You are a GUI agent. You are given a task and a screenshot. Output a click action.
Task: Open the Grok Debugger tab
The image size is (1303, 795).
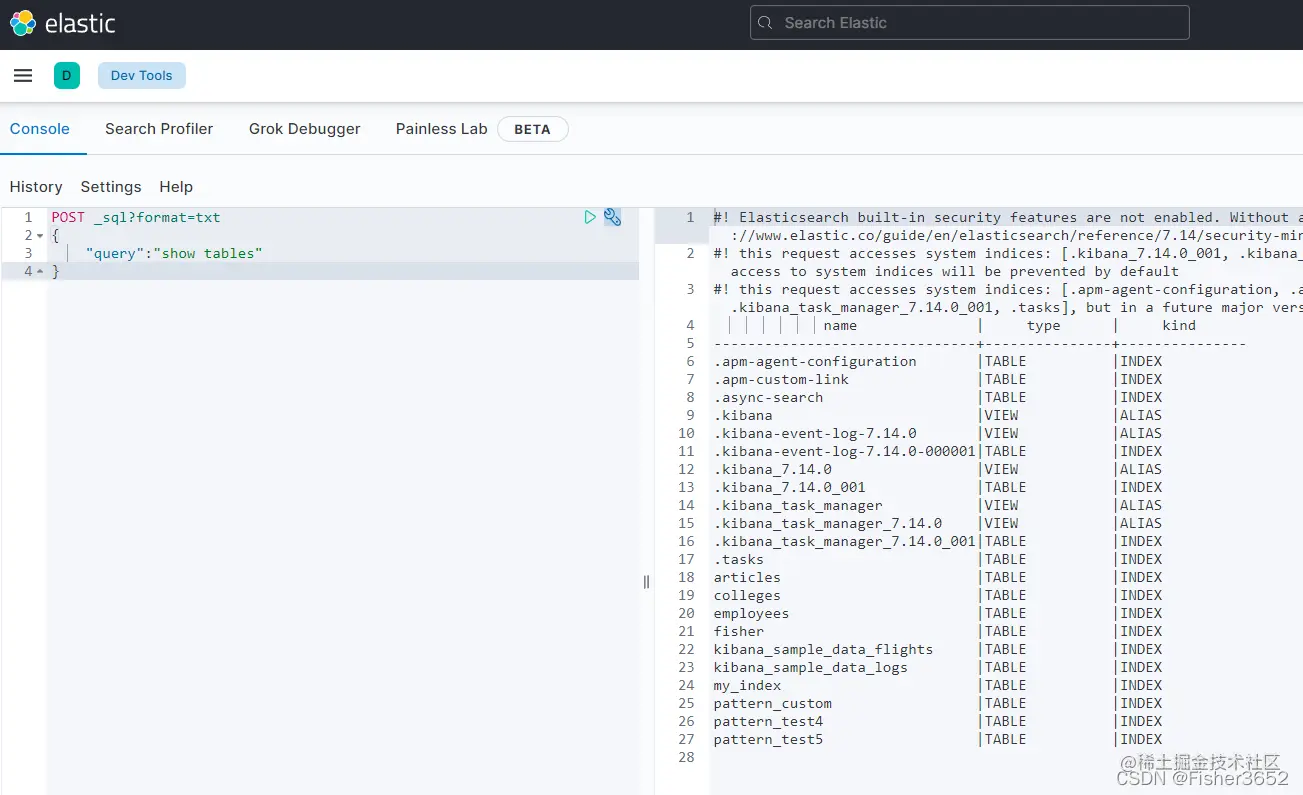click(305, 129)
